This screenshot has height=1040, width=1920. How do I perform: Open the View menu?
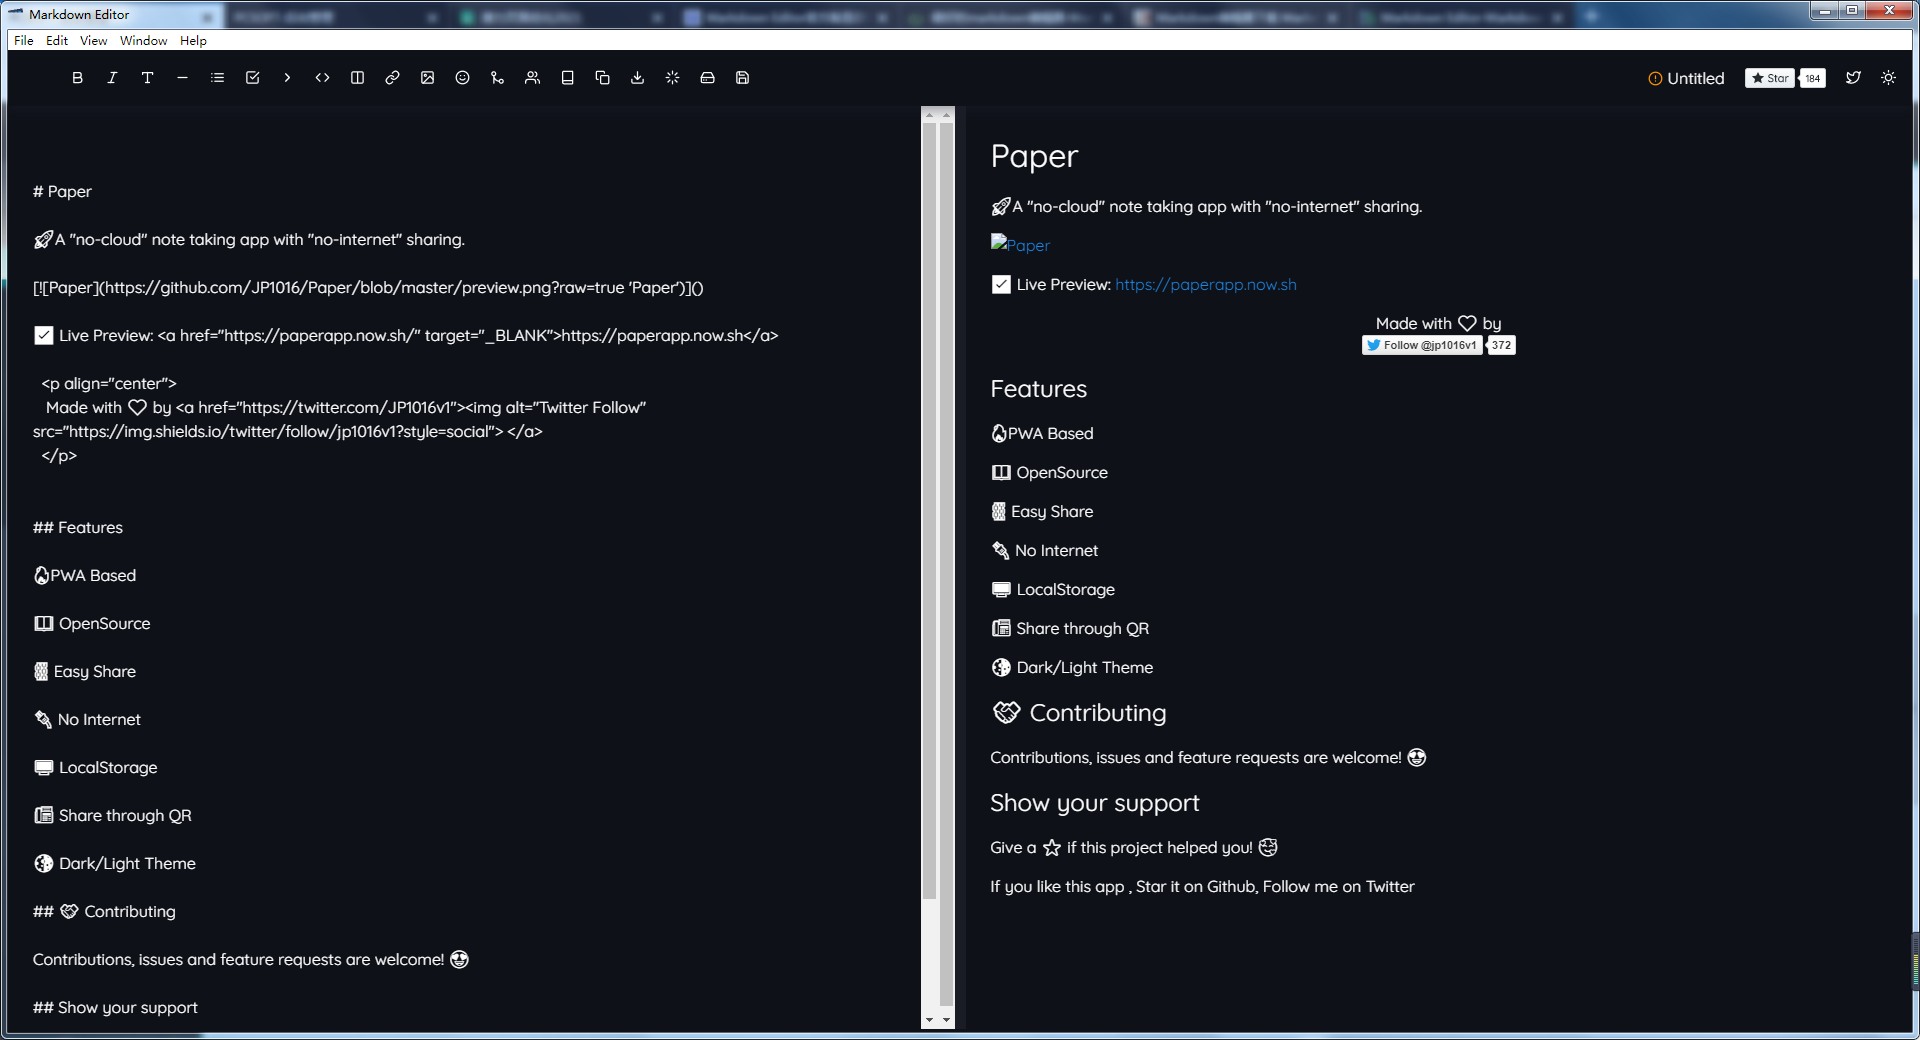(93, 41)
